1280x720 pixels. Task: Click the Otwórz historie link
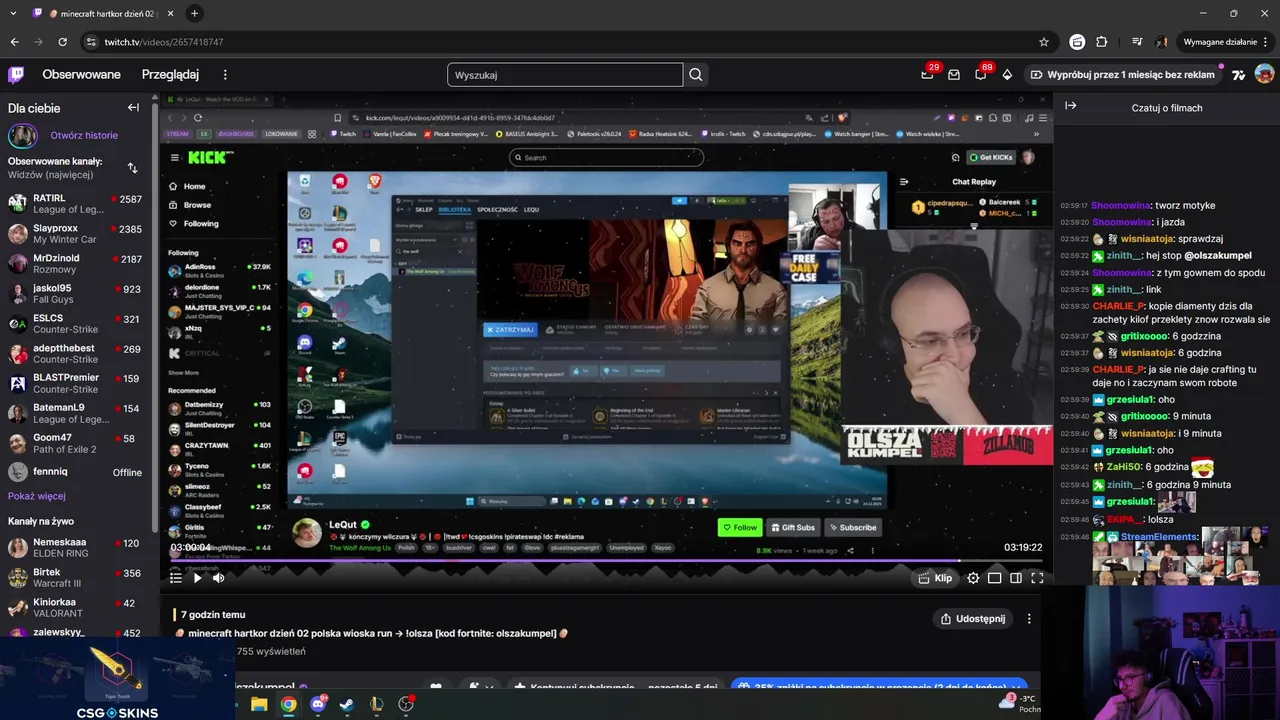[x=84, y=135]
